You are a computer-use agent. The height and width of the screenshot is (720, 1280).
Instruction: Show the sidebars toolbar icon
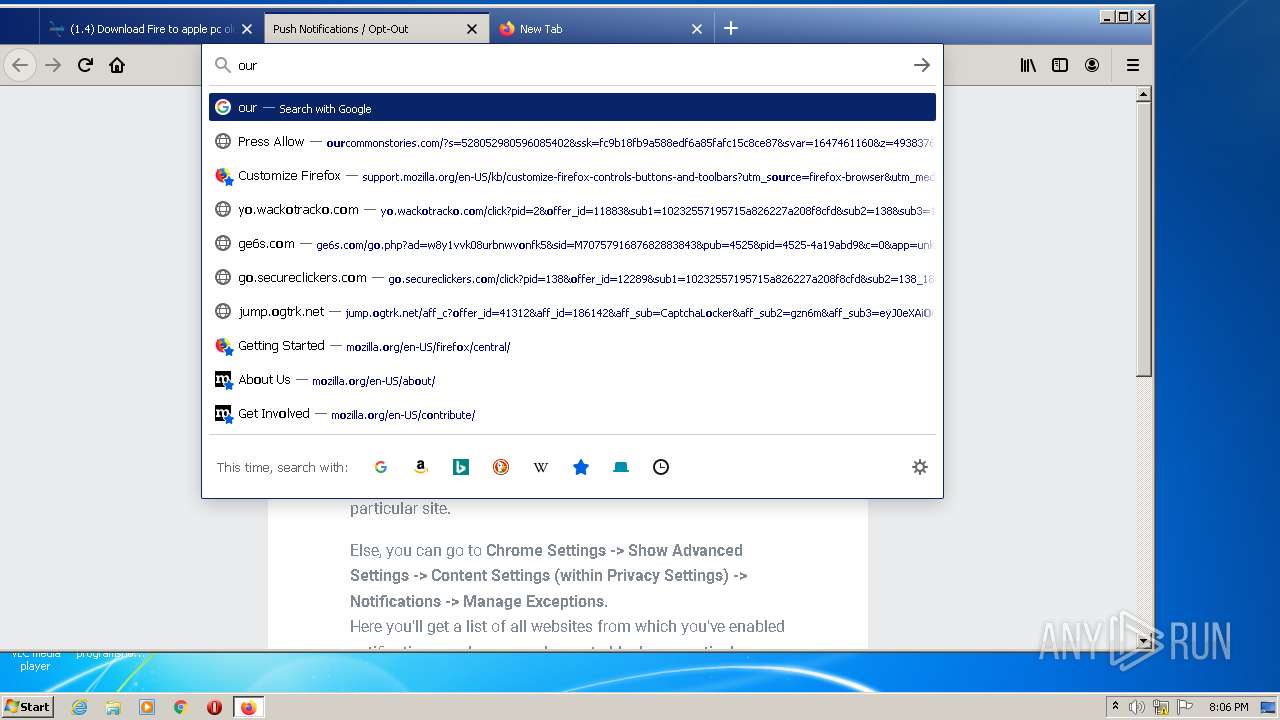click(1060, 65)
